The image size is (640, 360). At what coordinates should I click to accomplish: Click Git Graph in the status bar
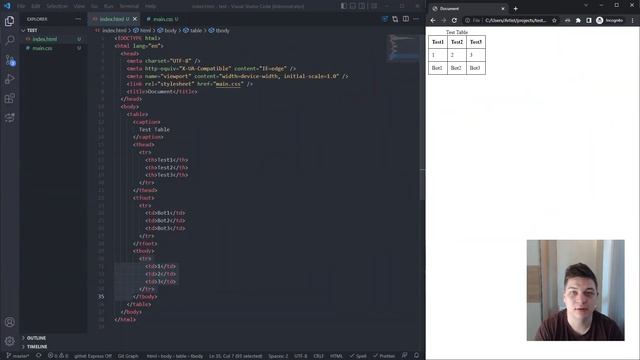point(128,356)
